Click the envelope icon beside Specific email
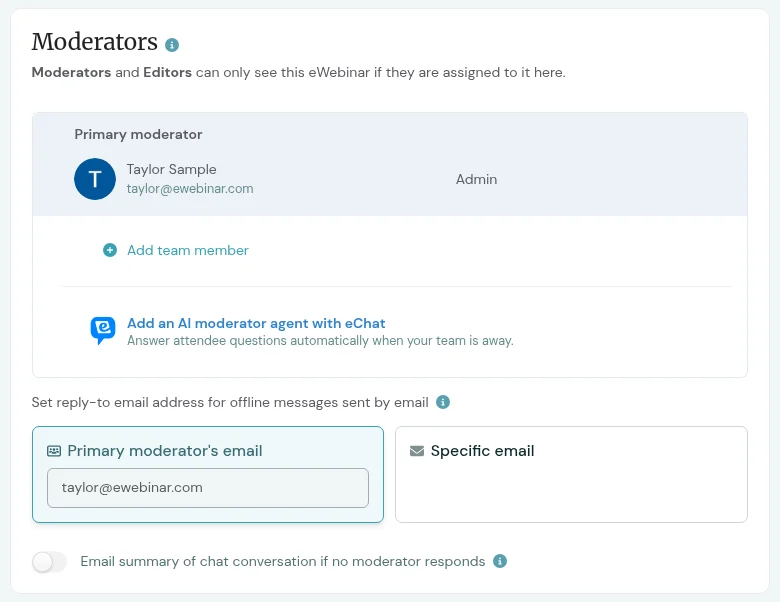Image resolution: width=780 pixels, height=602 pixels. coord(417,451)
